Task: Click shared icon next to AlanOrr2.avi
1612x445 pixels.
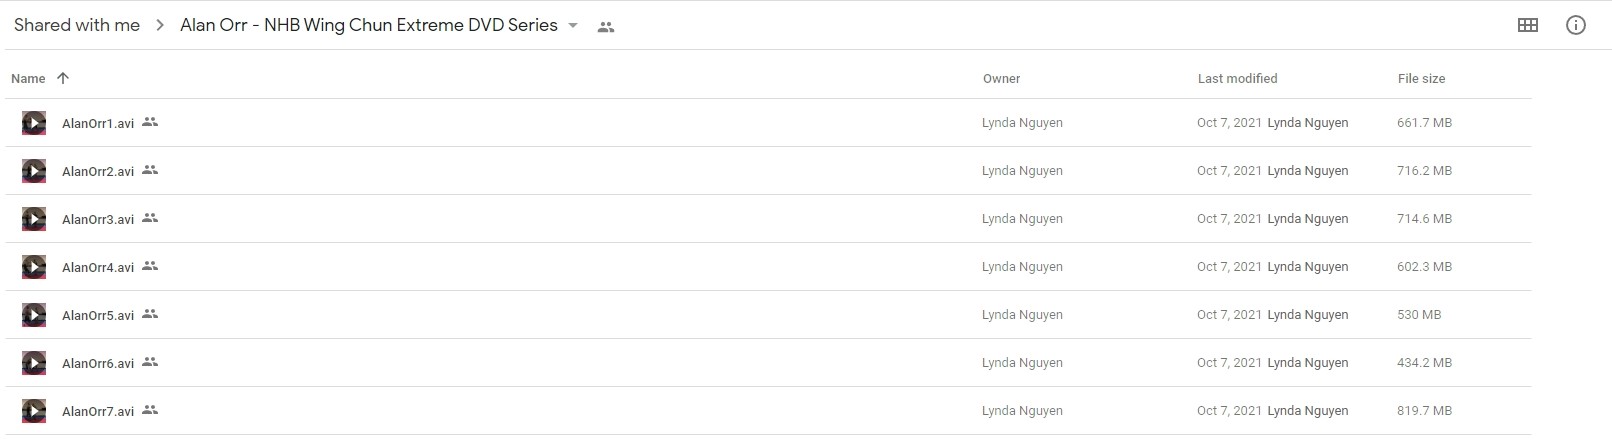Action: tap(150, 170)
